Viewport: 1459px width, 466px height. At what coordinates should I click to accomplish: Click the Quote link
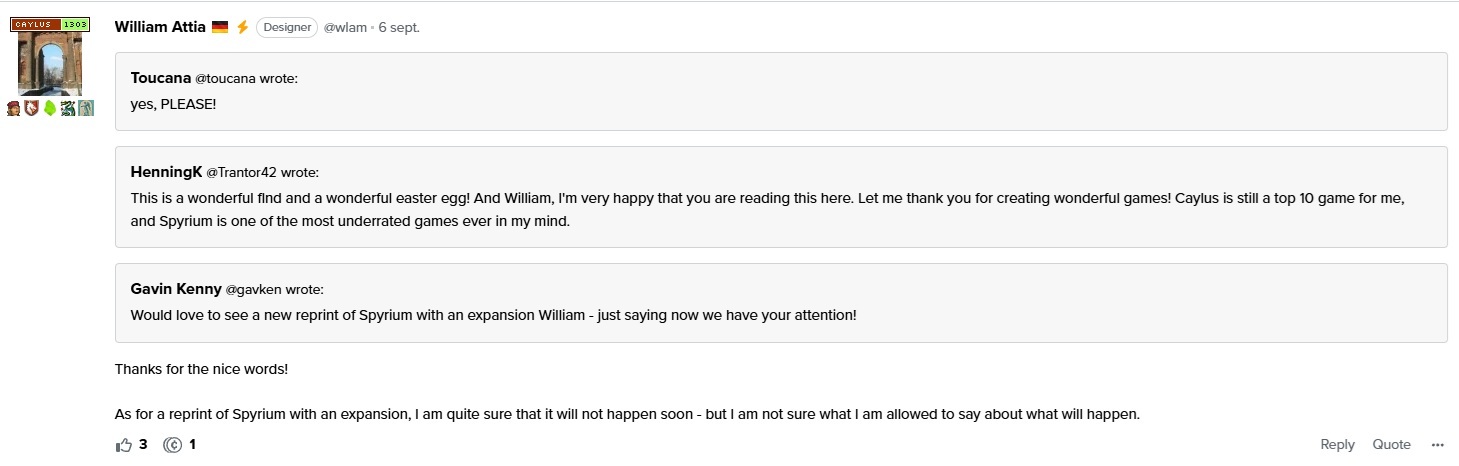[1391, 445]
